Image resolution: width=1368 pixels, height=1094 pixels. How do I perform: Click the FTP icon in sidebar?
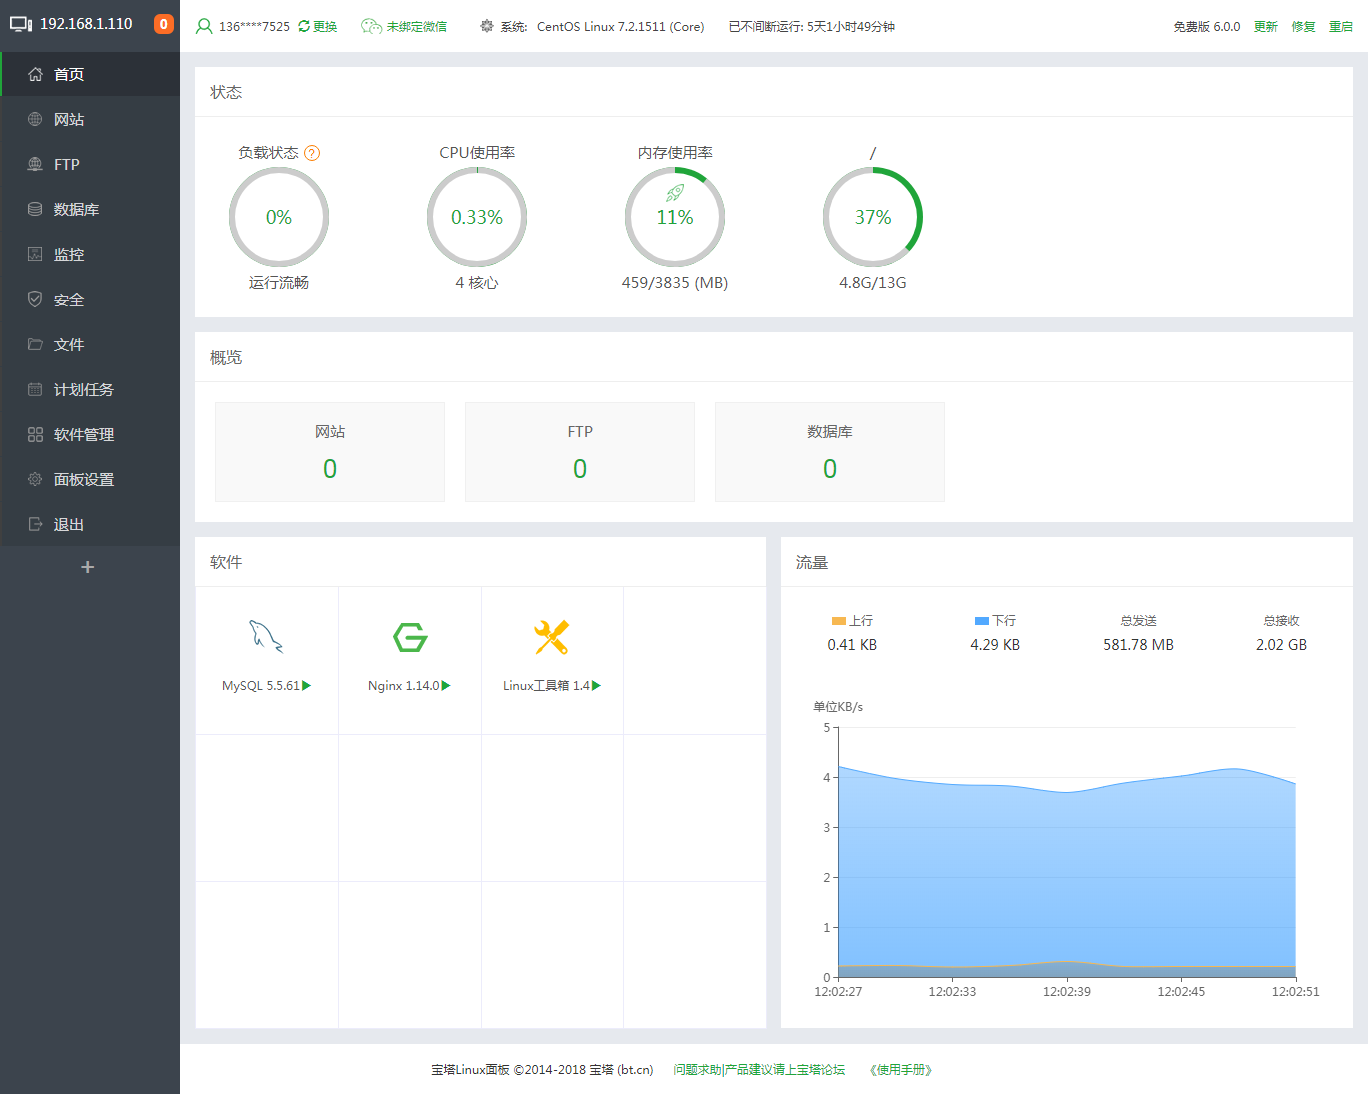35,164
